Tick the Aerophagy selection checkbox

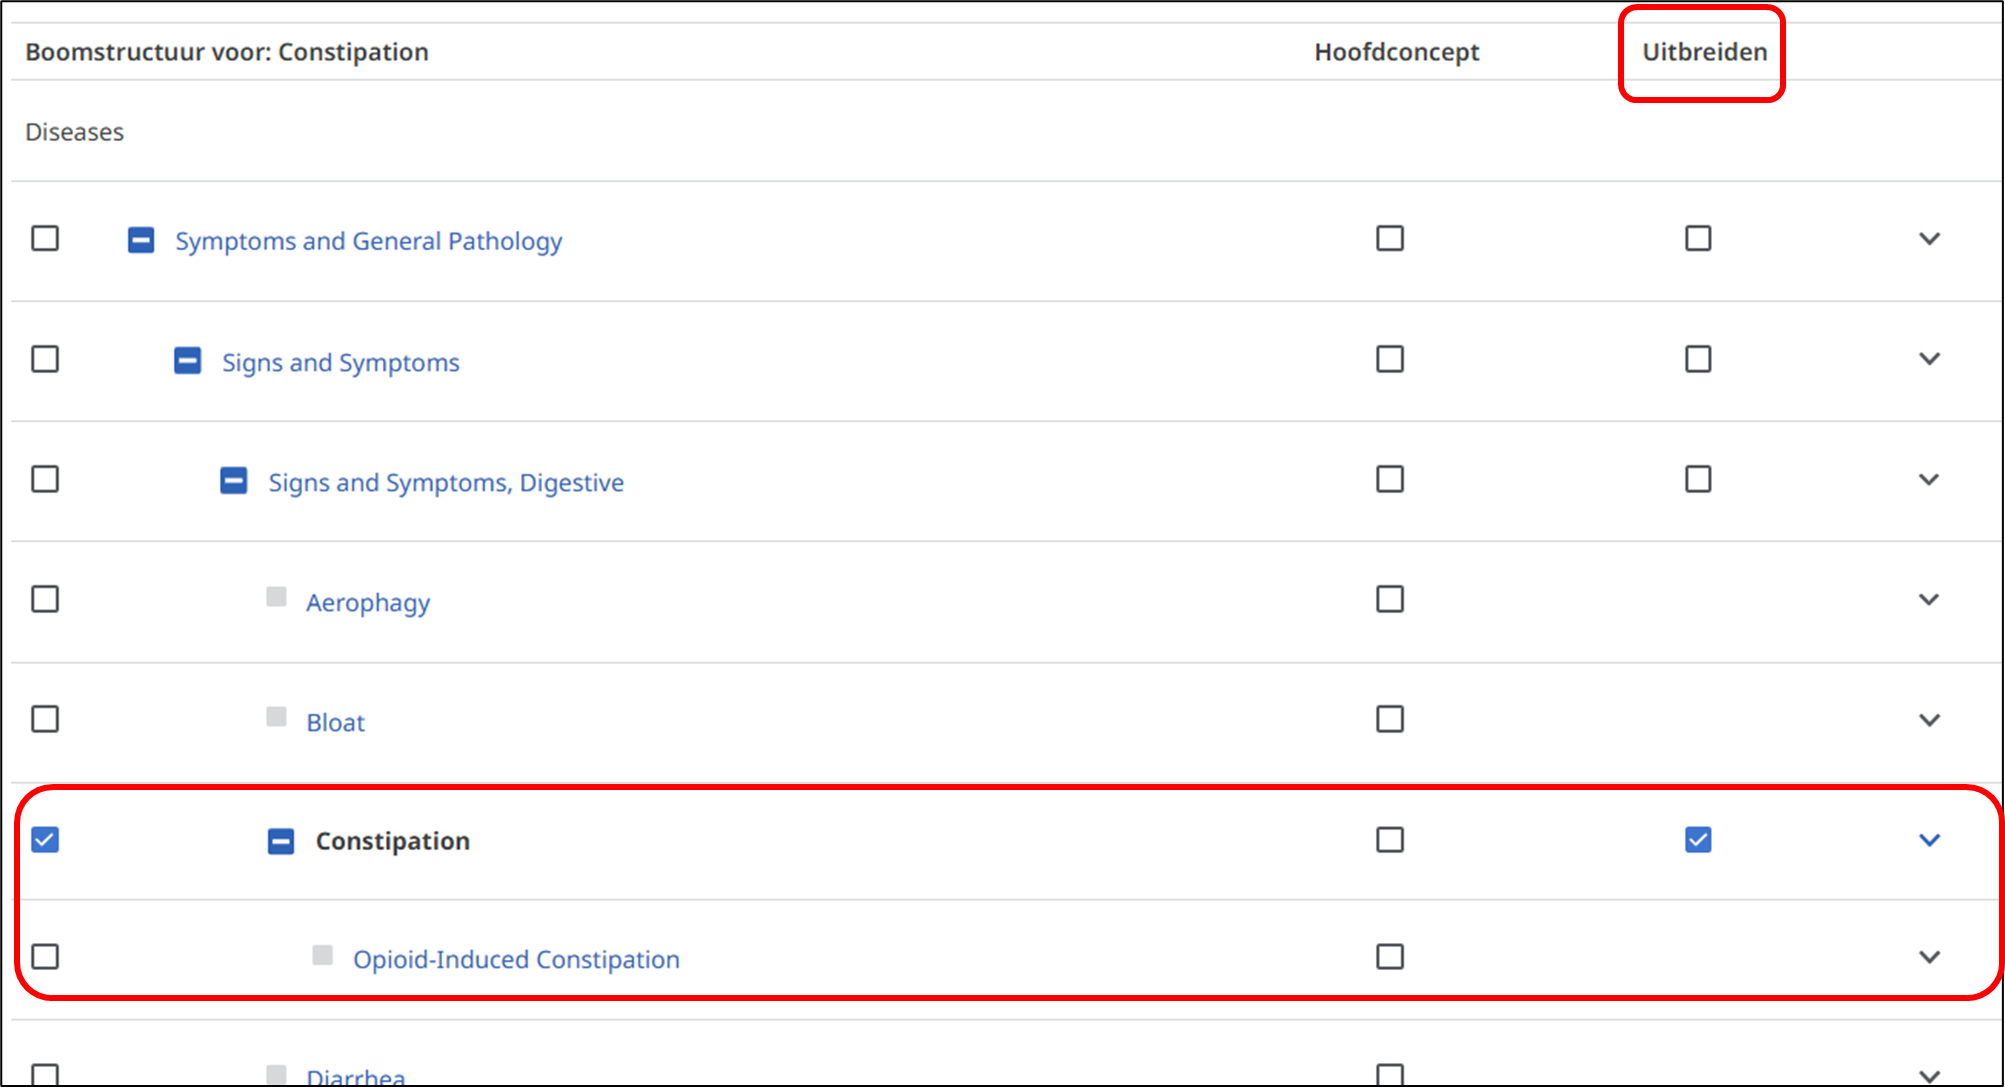pyautogui.click(x=45, y=599)
